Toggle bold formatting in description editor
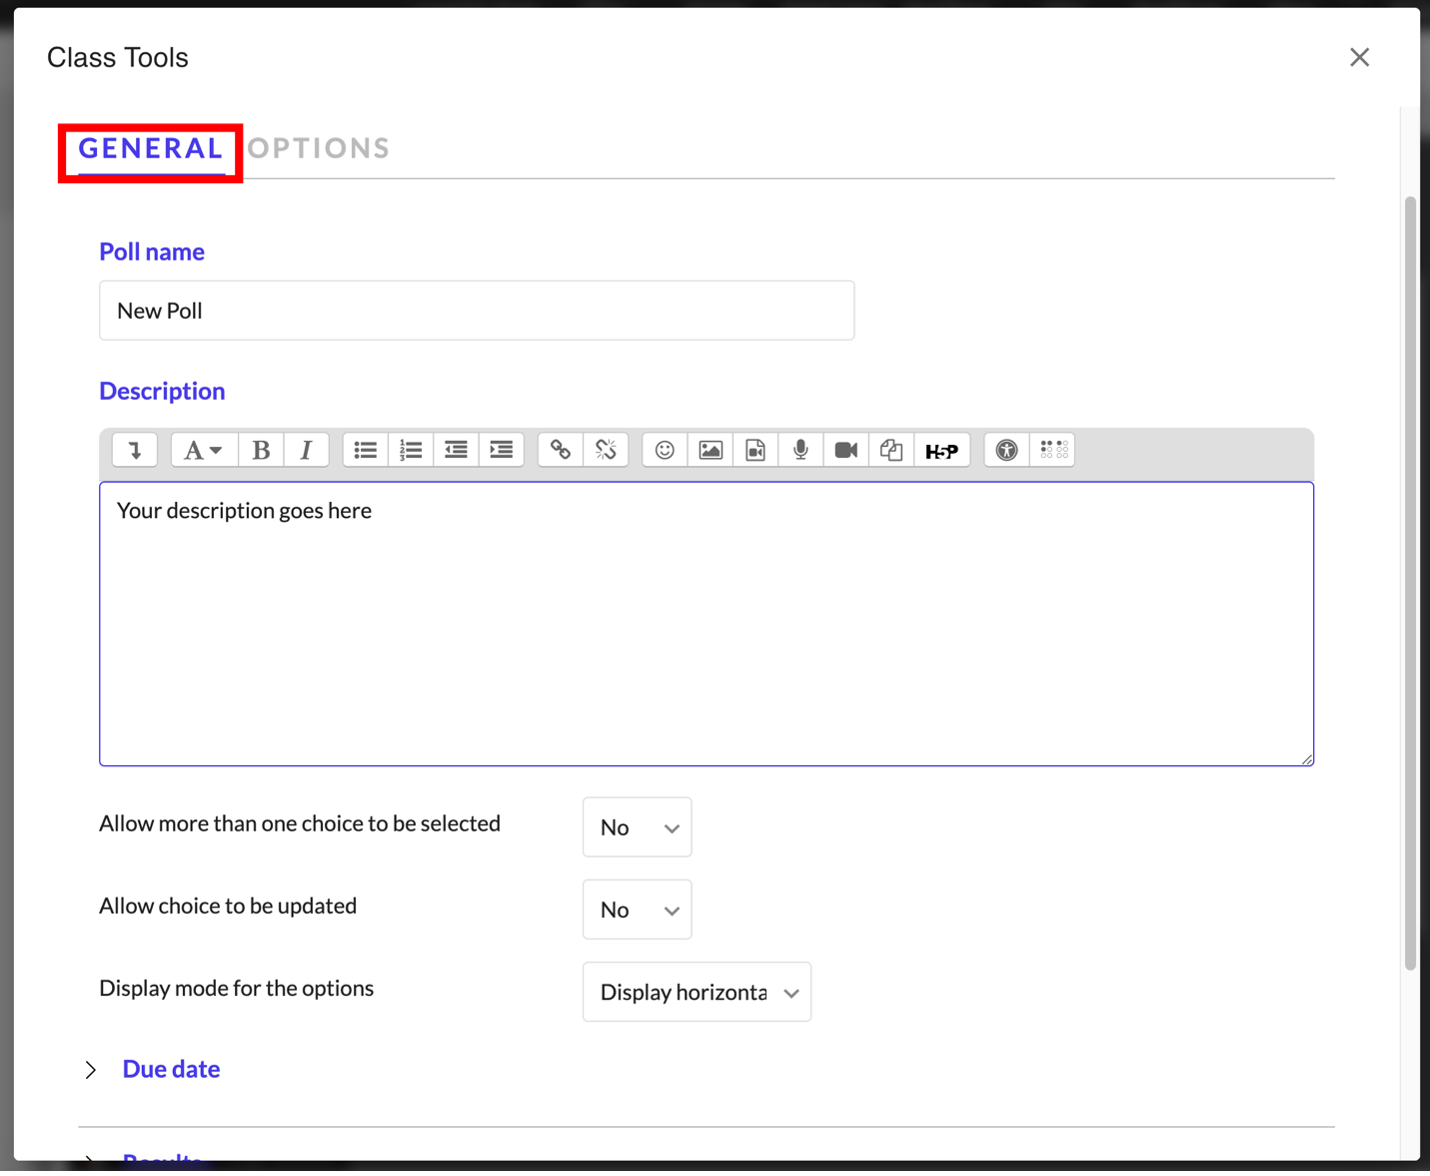This screenshot has width=1430, height=1176. (261, 450)
